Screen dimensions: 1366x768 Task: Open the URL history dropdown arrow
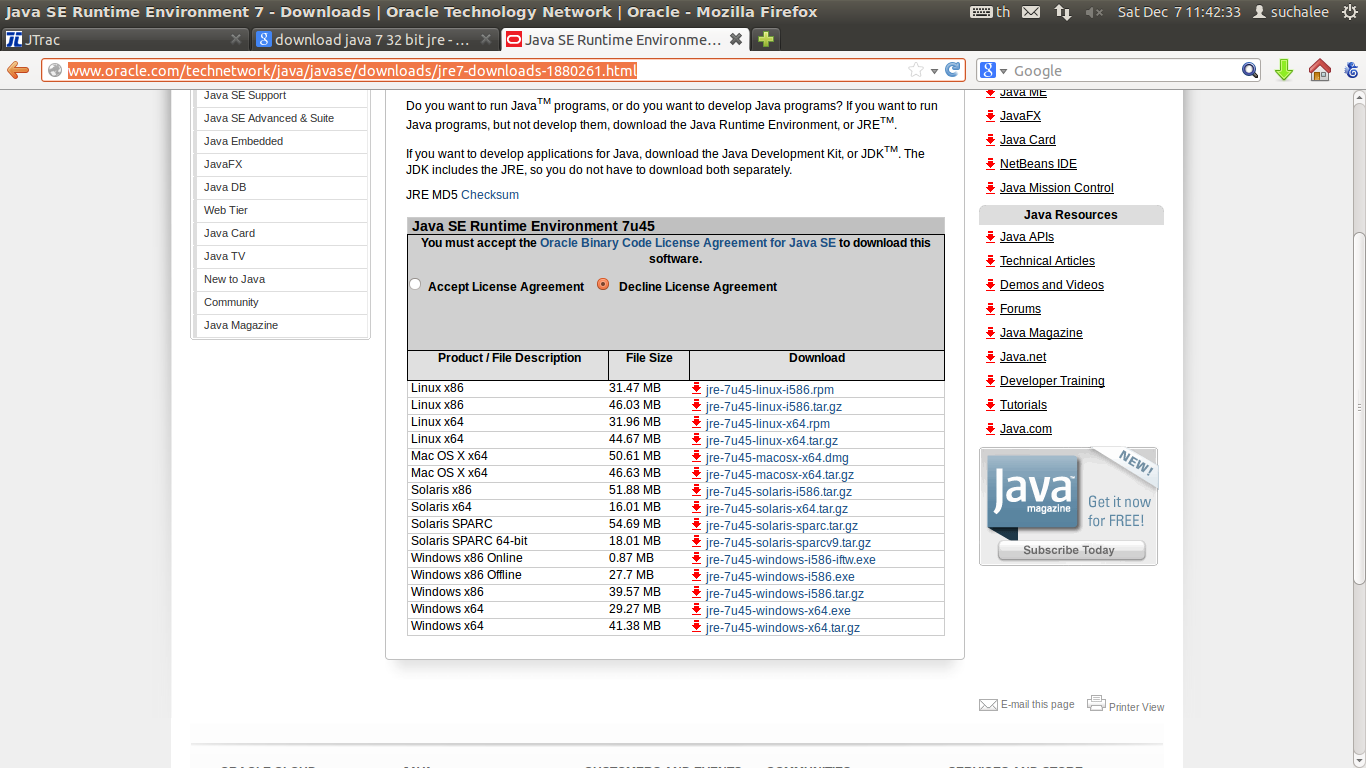pyautogui.click(x=934, y=71)
